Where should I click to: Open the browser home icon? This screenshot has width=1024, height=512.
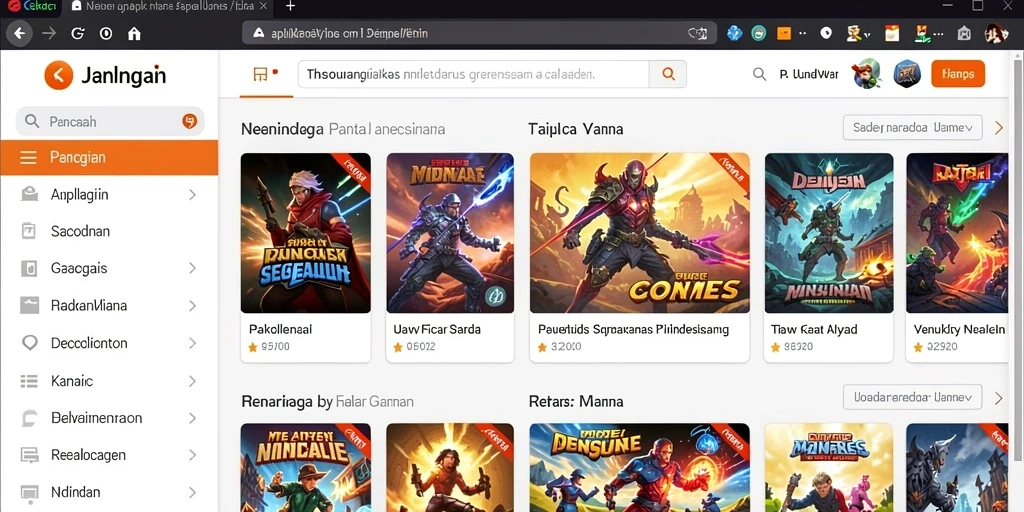(x=135, y=33)
